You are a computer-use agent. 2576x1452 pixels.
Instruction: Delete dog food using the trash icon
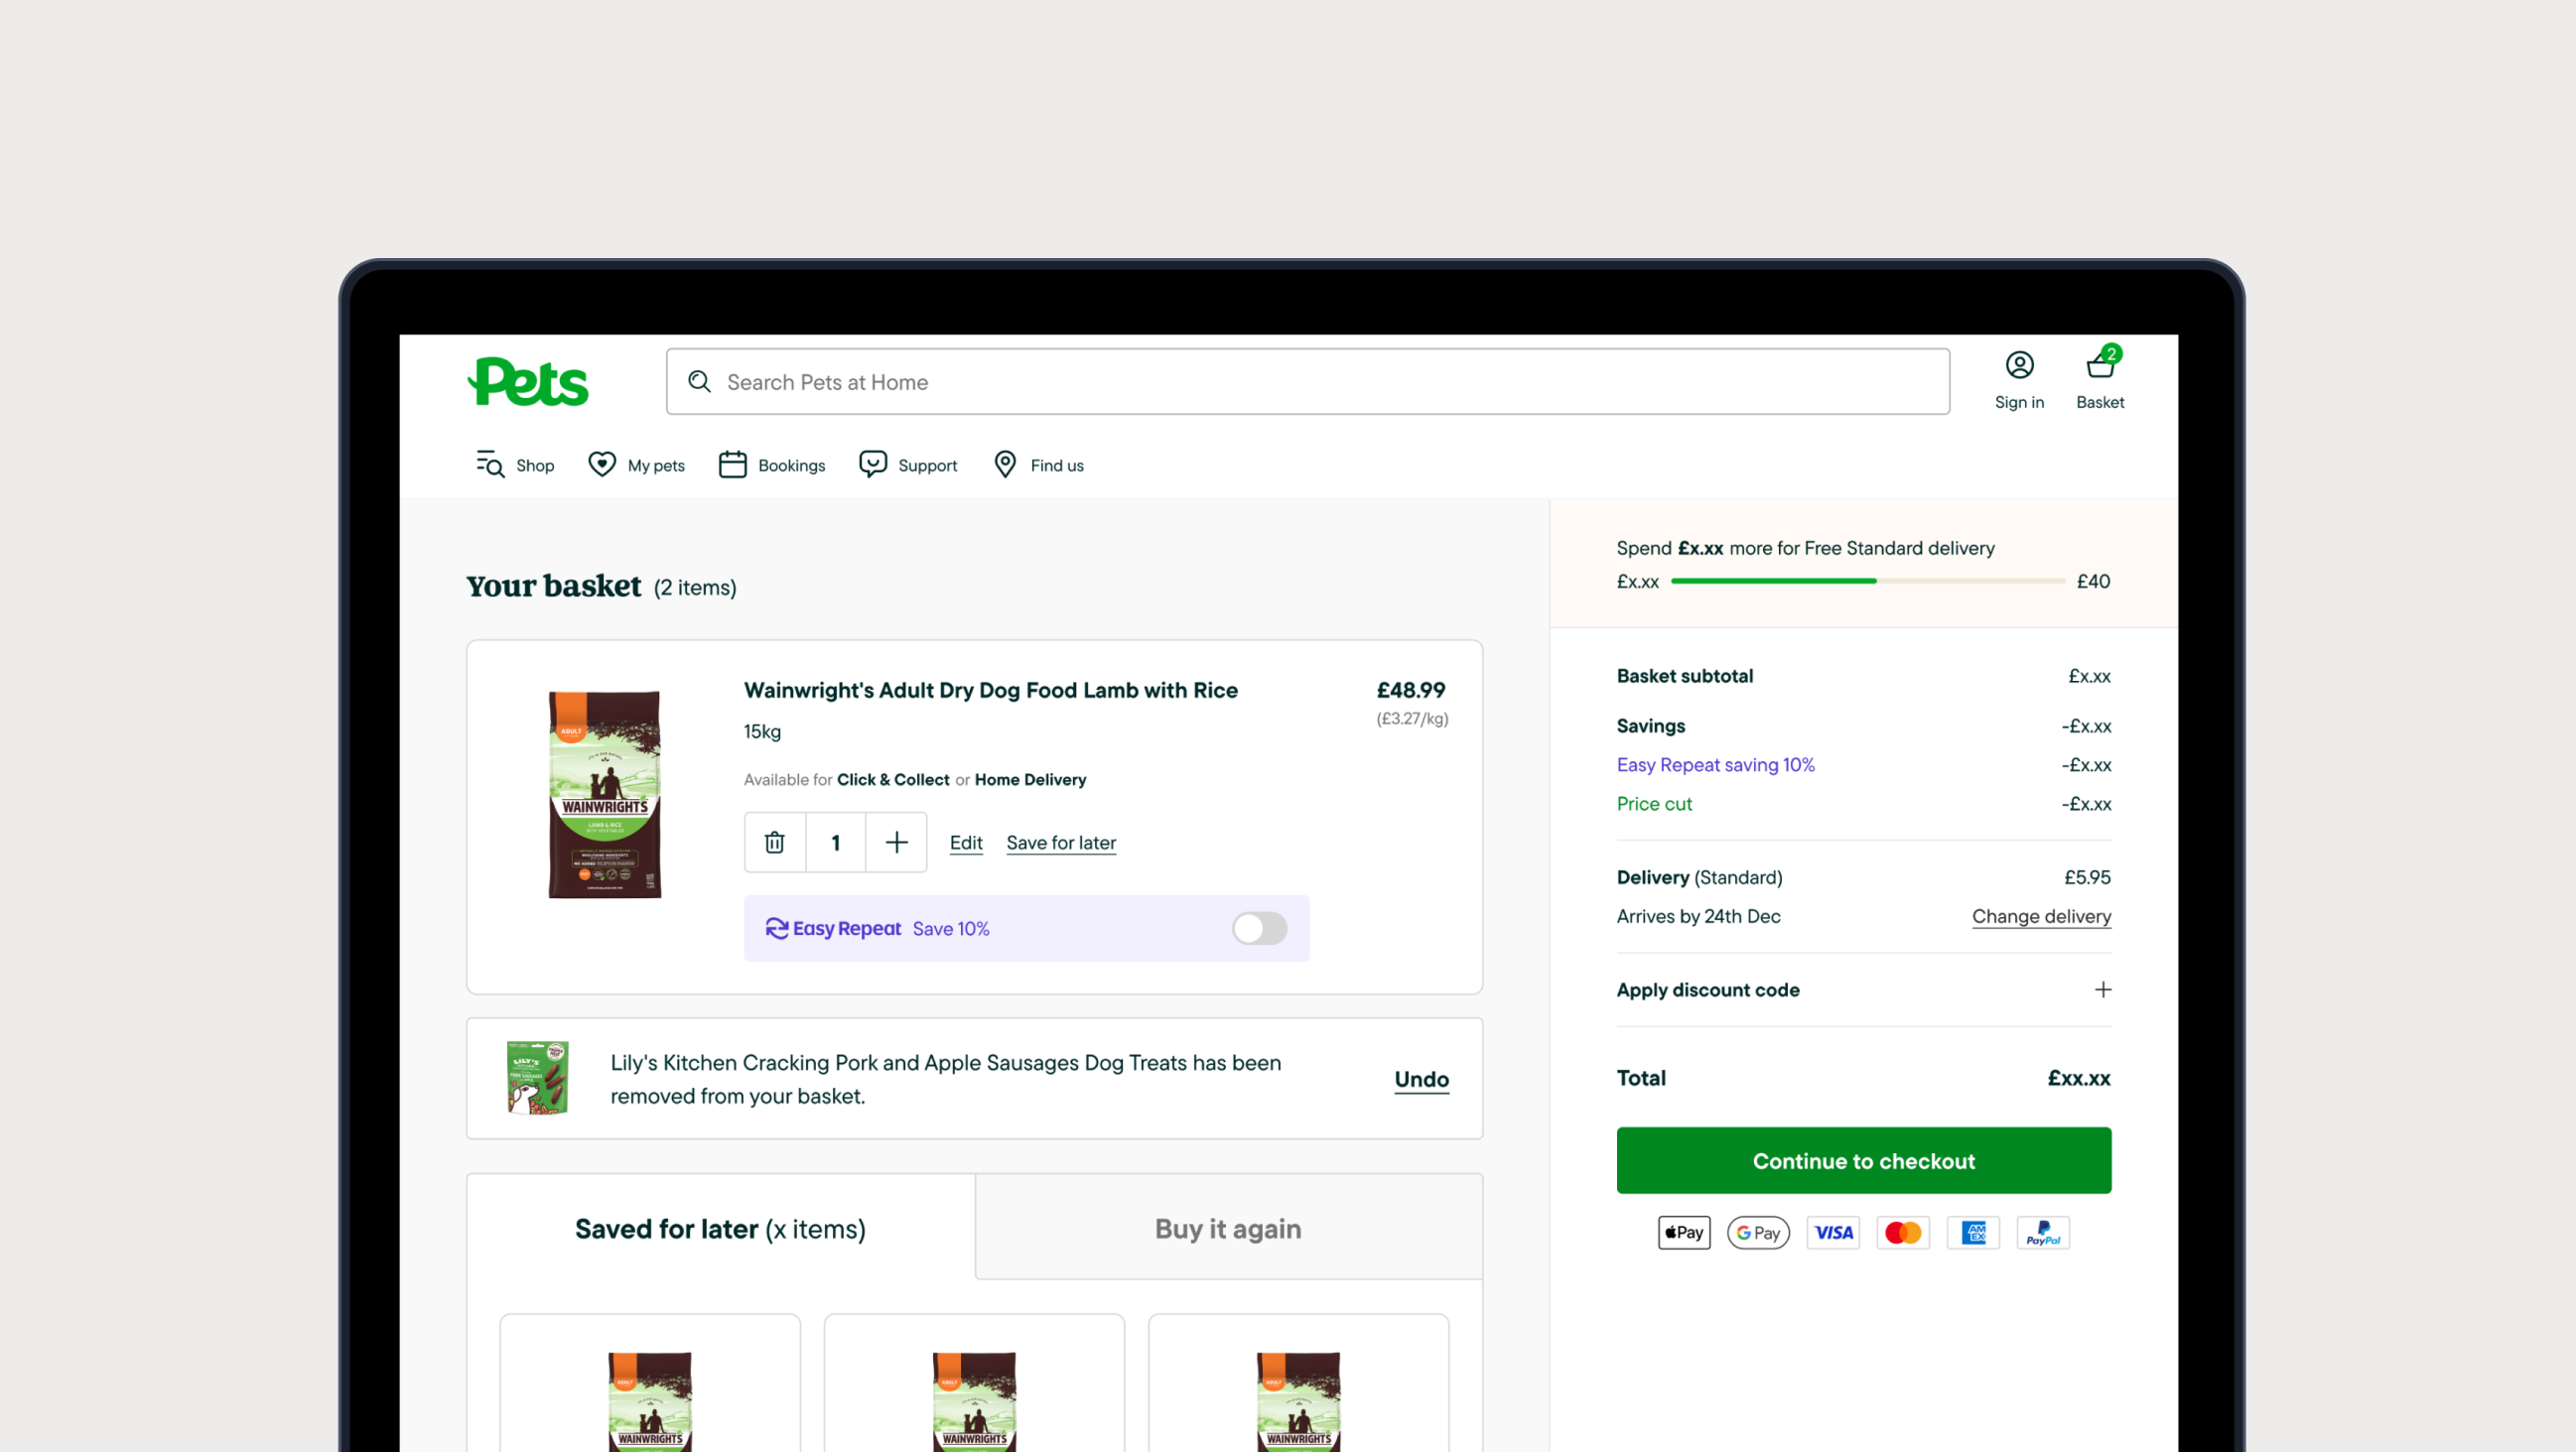[x=774, y=842]
